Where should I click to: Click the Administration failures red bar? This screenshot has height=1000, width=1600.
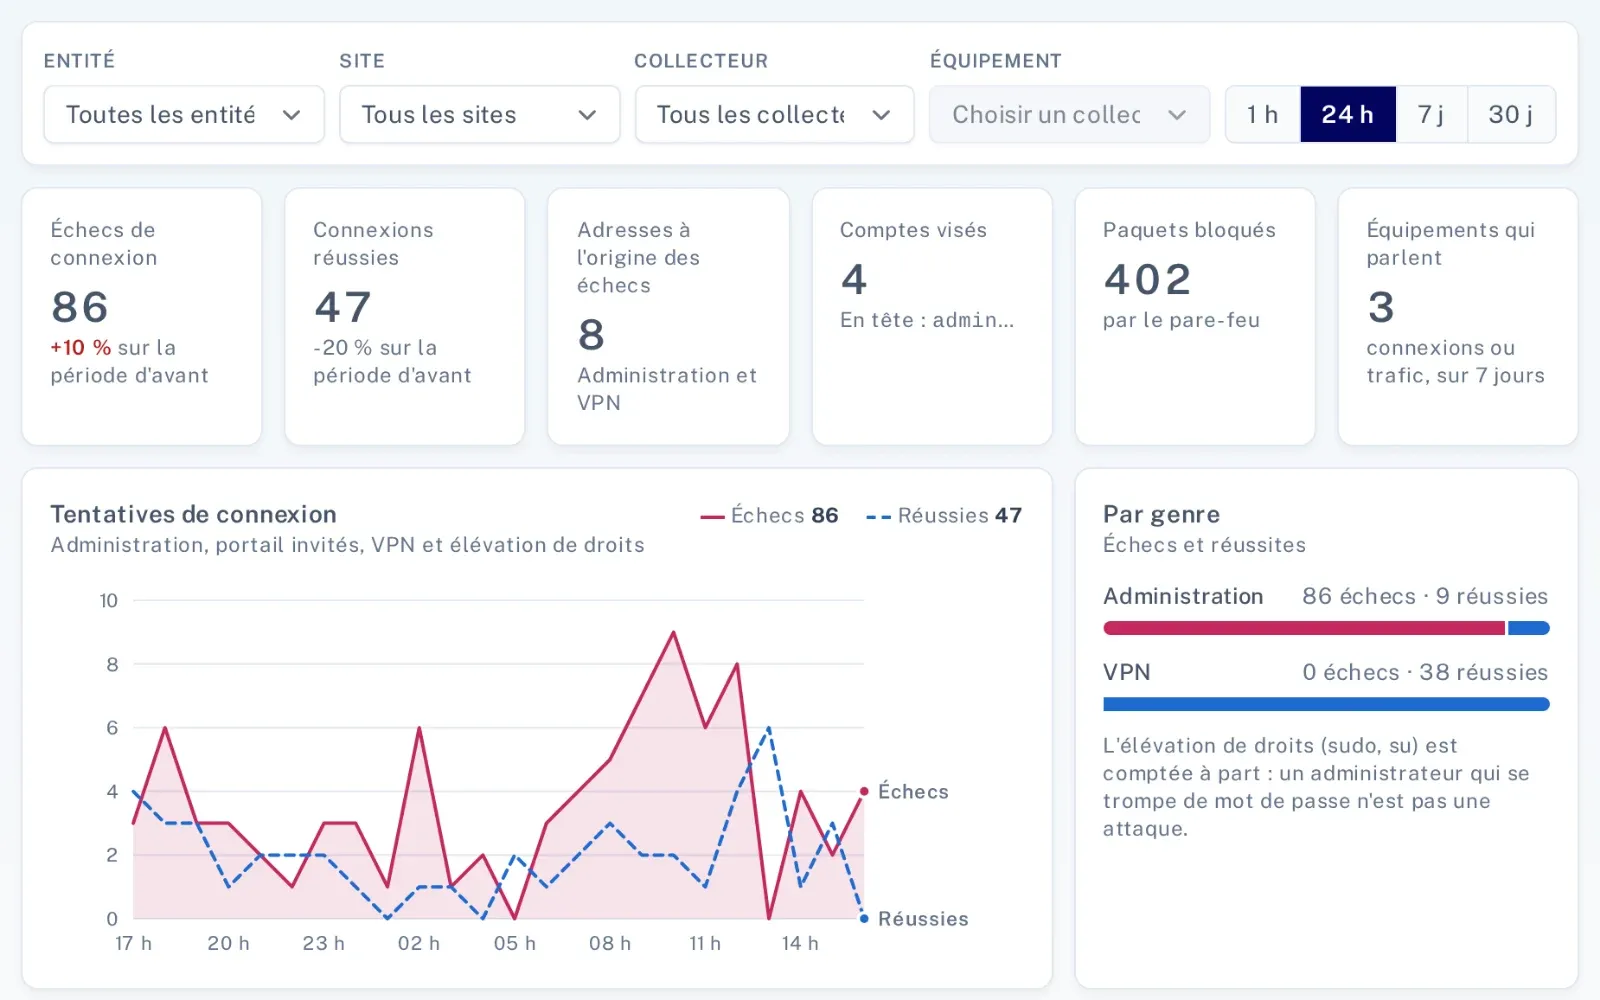tap(1304, 628)
